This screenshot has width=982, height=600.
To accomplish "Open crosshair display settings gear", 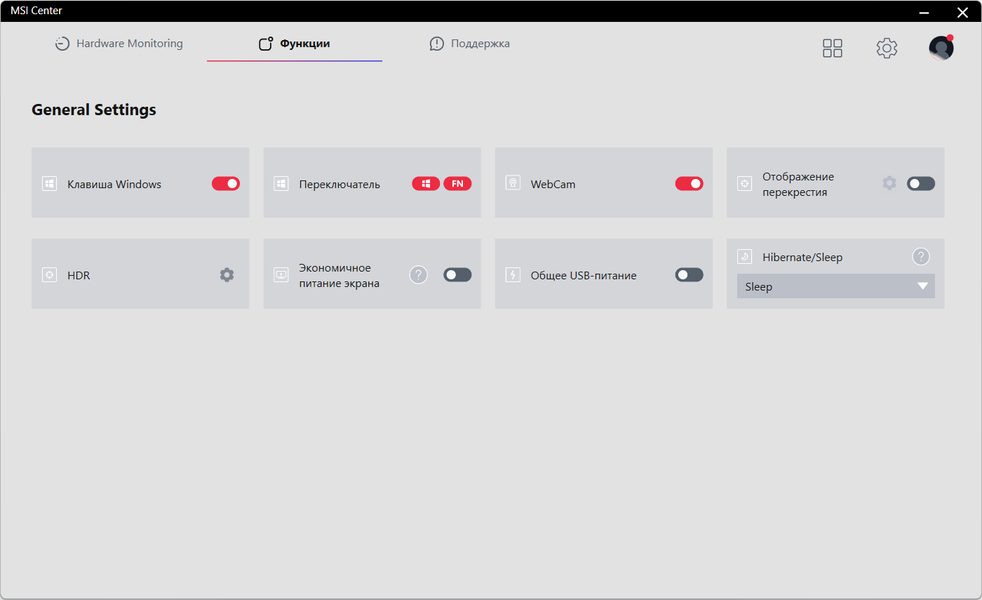I will coord(889,183).
